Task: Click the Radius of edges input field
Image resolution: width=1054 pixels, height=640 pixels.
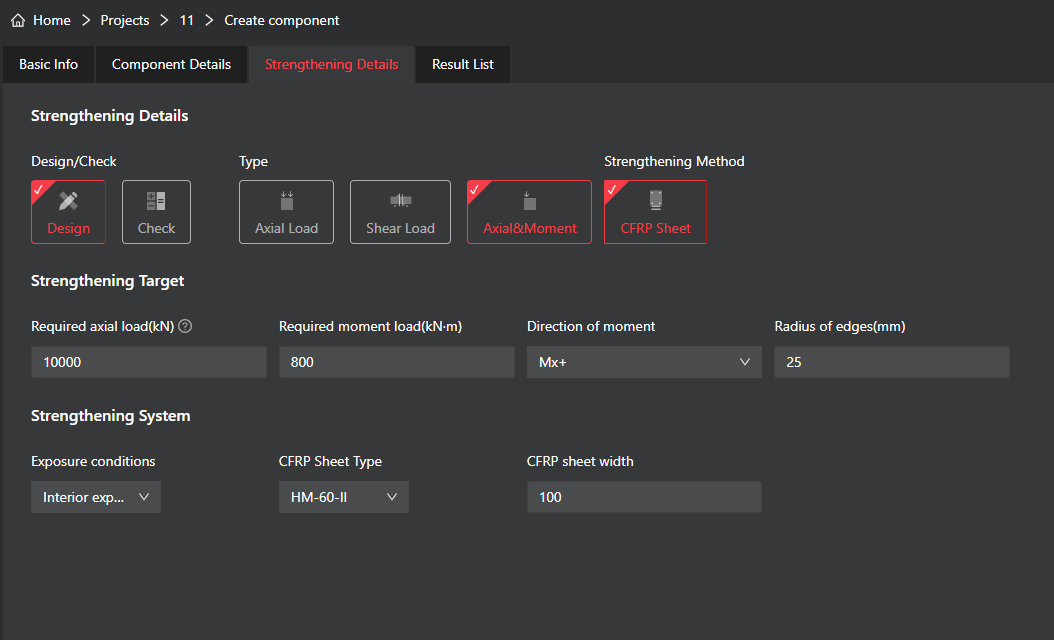Action: [891, 362]
